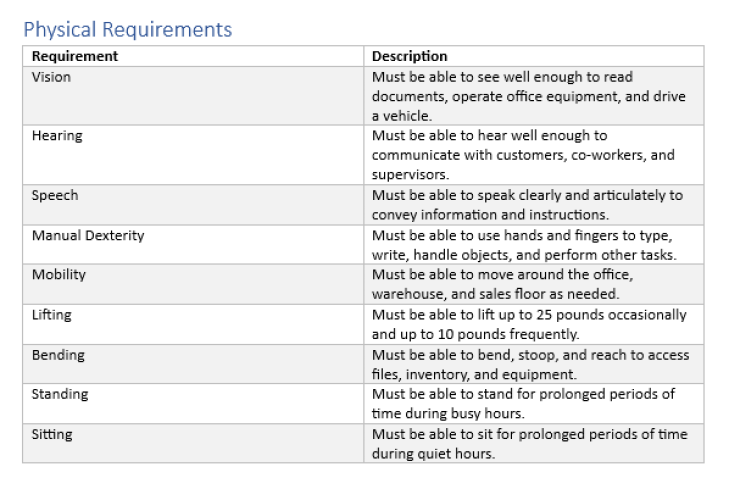Click the Sitting requirement cell

52,434
